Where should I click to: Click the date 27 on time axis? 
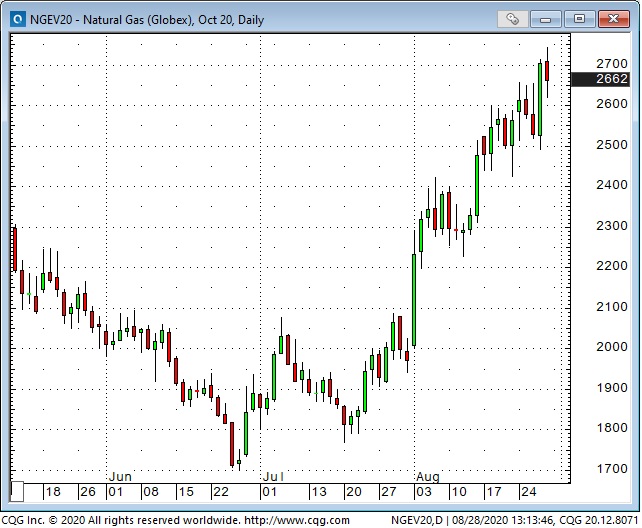point(389,492)
